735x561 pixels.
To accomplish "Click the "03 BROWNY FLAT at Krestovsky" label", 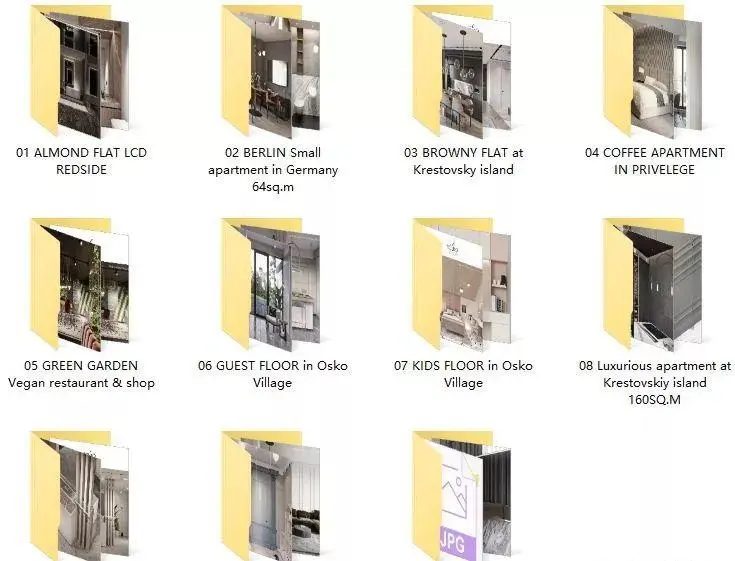I will (x=463, y=161).
